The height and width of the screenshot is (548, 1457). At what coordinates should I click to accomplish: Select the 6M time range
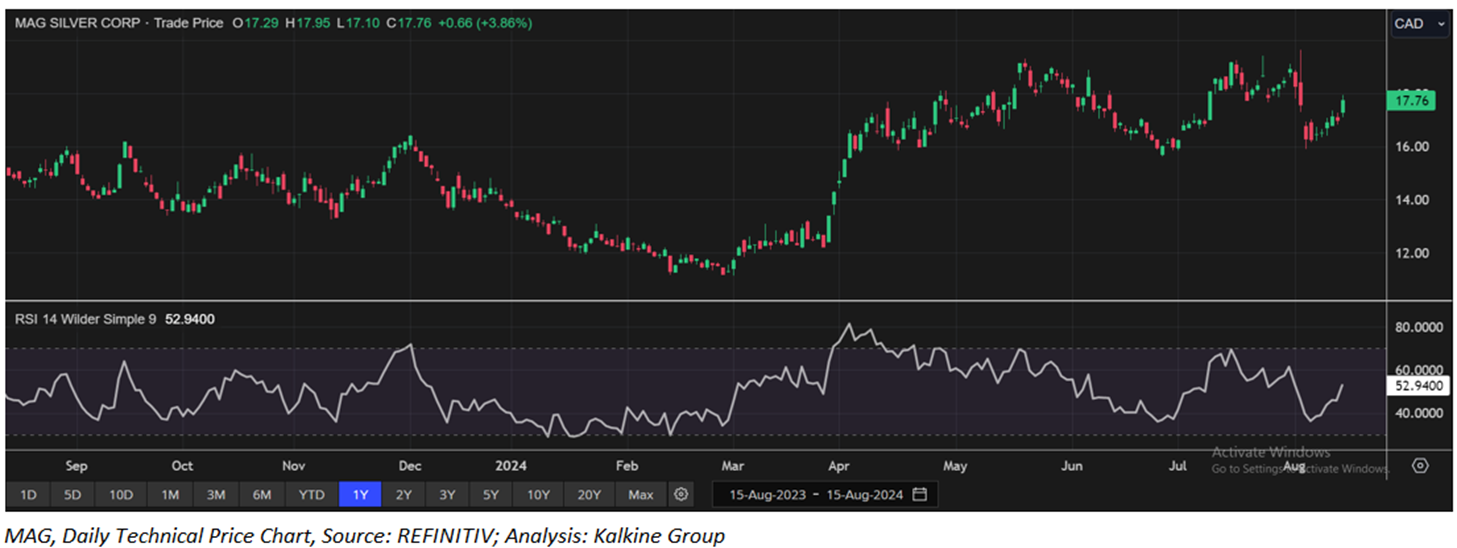point(262,494)
